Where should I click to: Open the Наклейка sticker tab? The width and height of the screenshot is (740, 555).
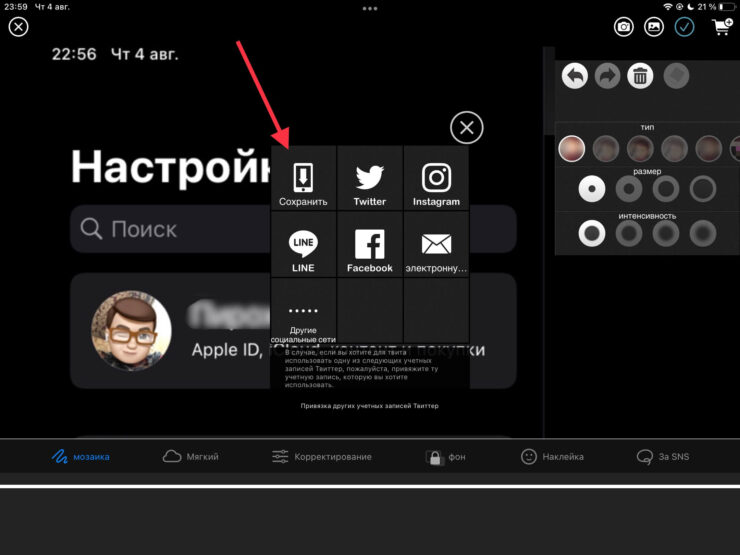pyautogui.click(x=552, y=457)
